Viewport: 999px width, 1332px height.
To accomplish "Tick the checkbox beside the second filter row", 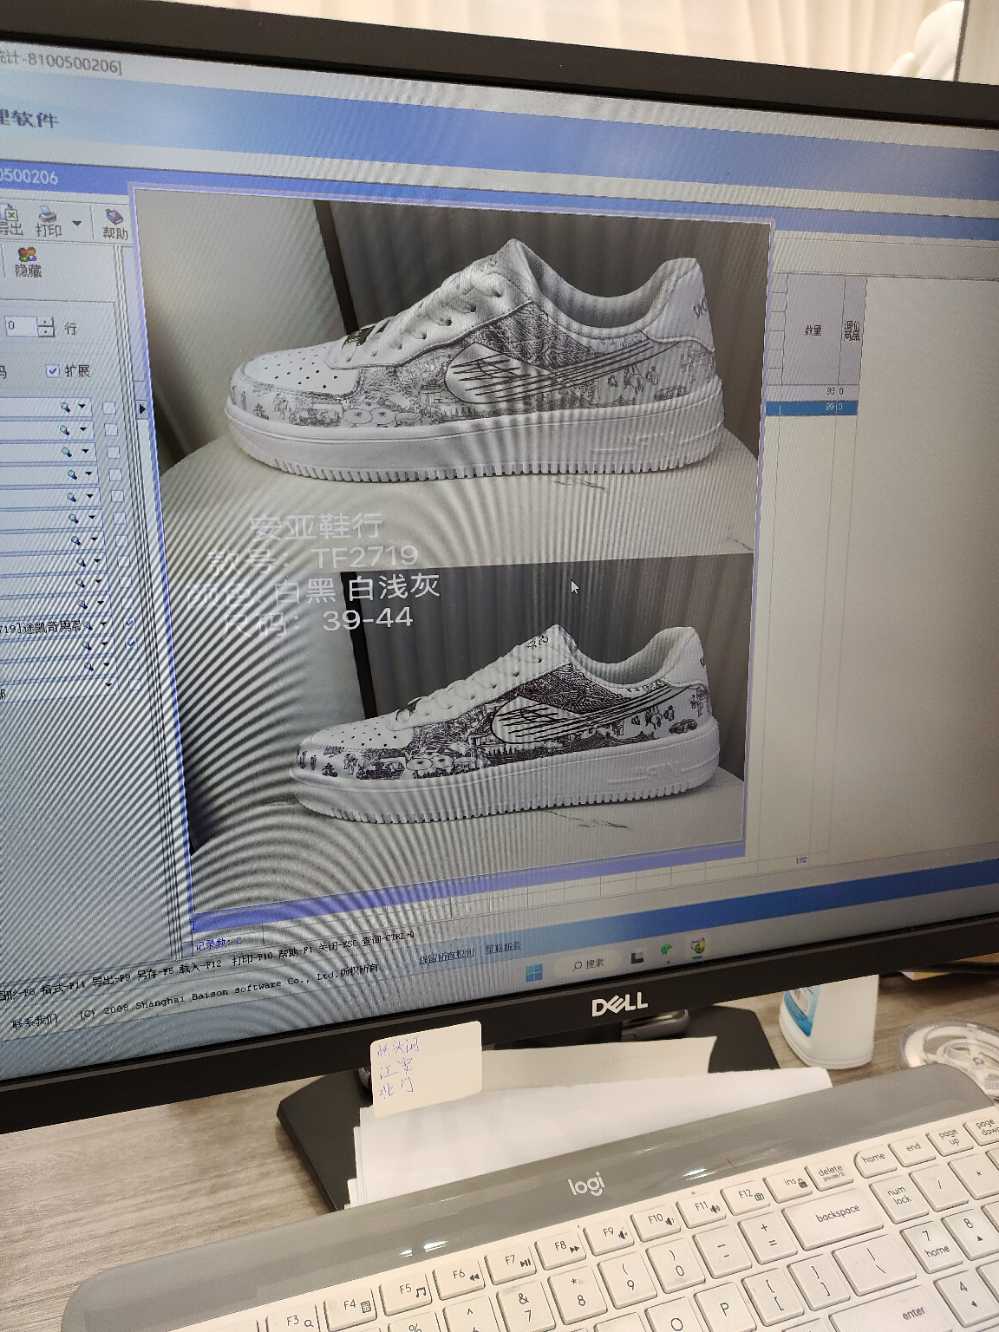I will 112,430.
